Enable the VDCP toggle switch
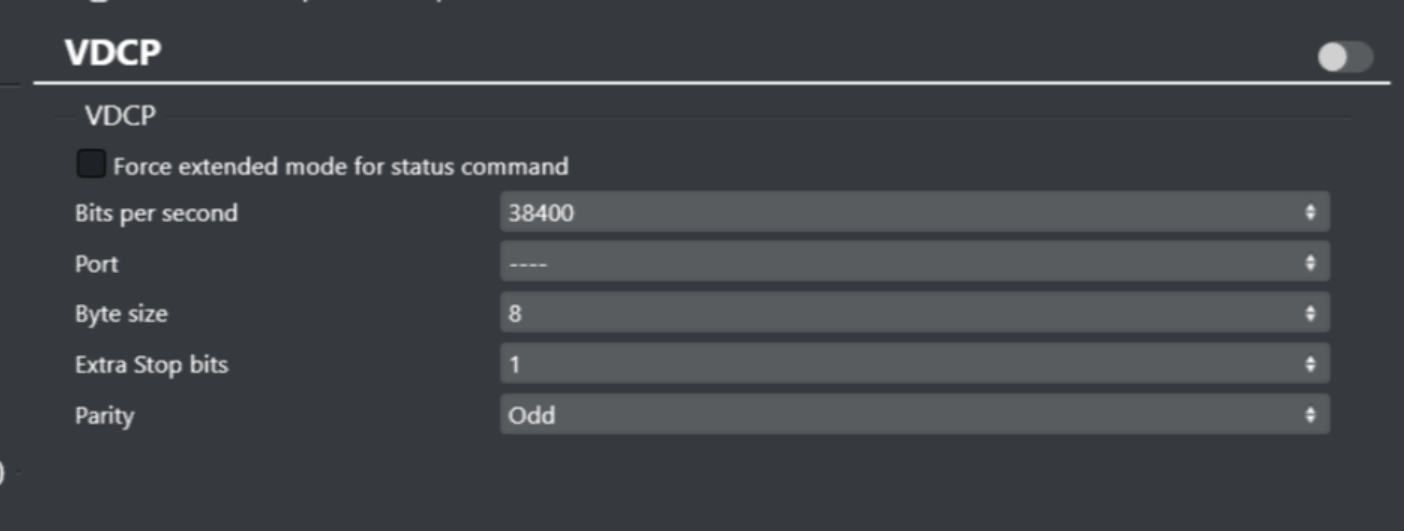Image resolution: width=1404 pixels, height=531 pixels. [1345, 58]
